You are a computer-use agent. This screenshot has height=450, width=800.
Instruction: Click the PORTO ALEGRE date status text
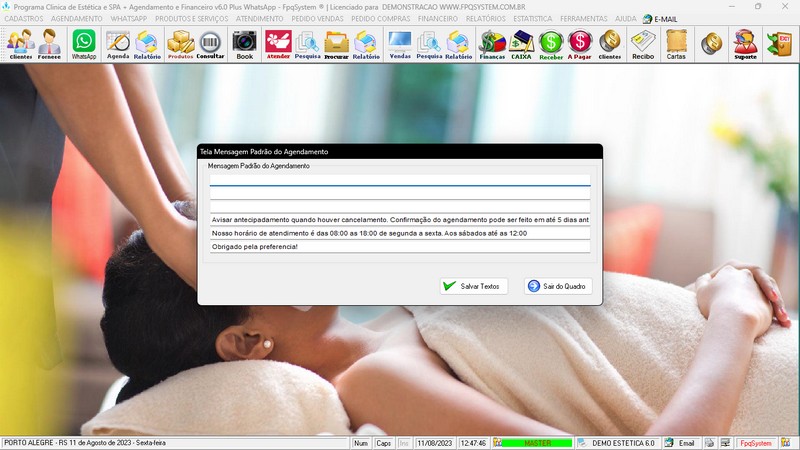click(85, 443)
